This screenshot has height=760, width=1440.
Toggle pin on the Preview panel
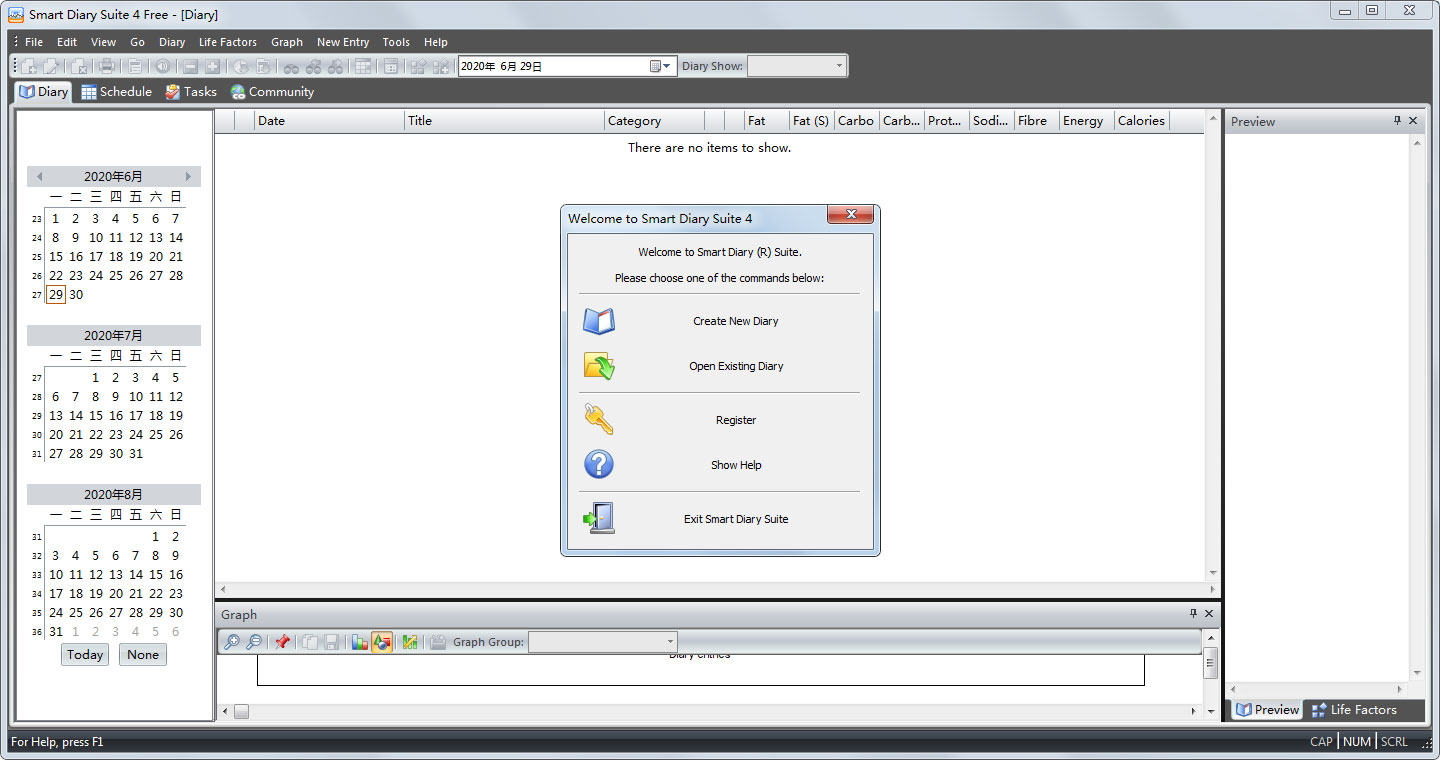[x=1397, y=121]
